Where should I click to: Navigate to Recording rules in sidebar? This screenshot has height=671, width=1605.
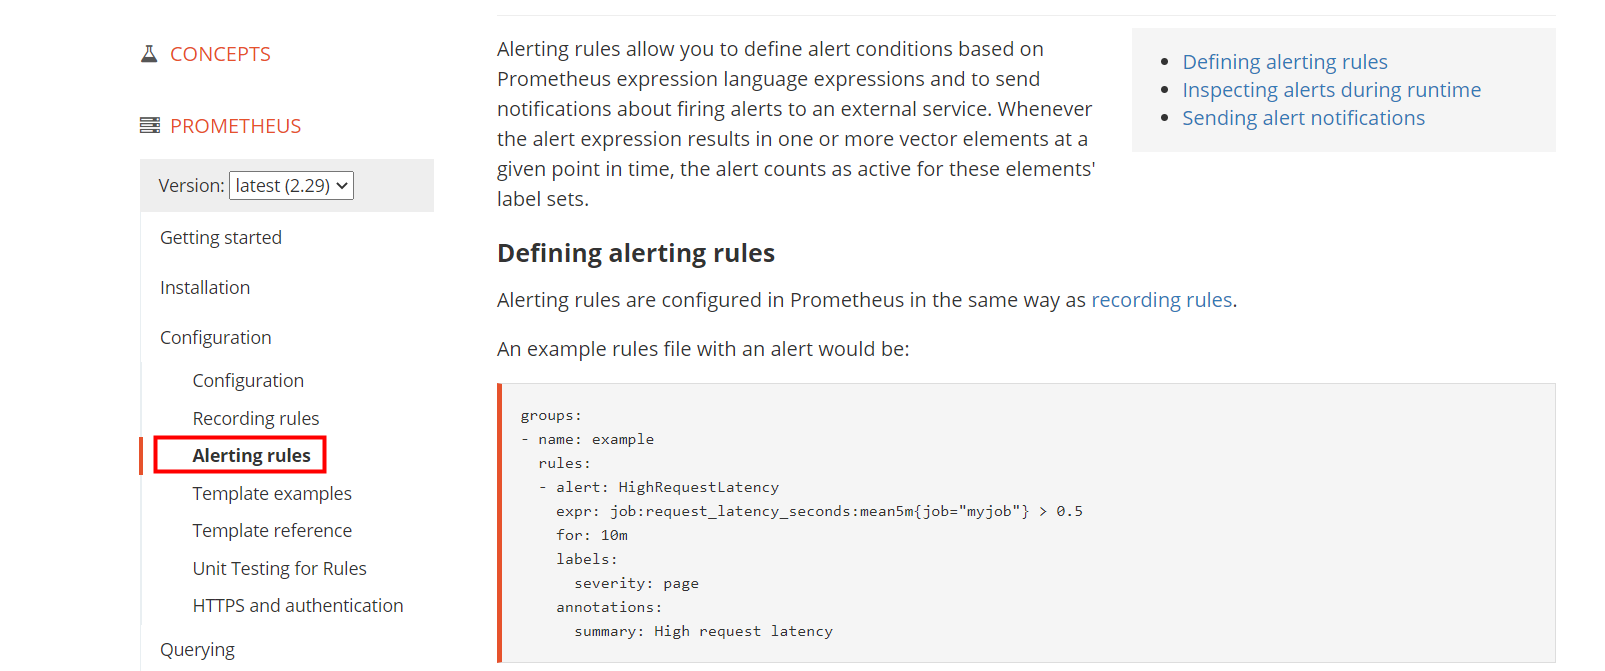coord(256,419)
